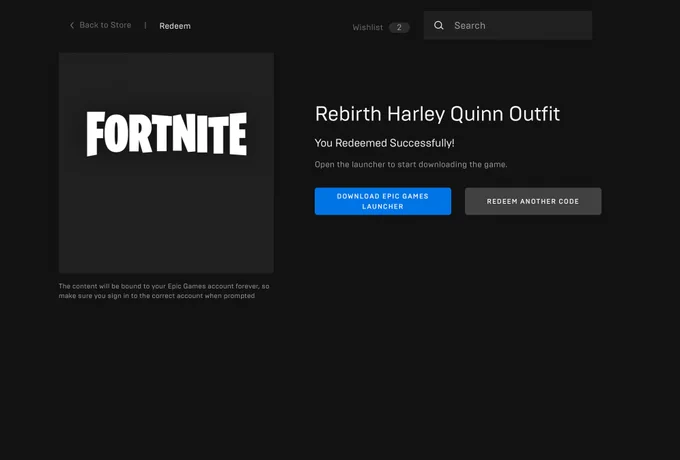Click the Wishlist count badge showing 2
The image size is (680, 460).
[399, 27]
